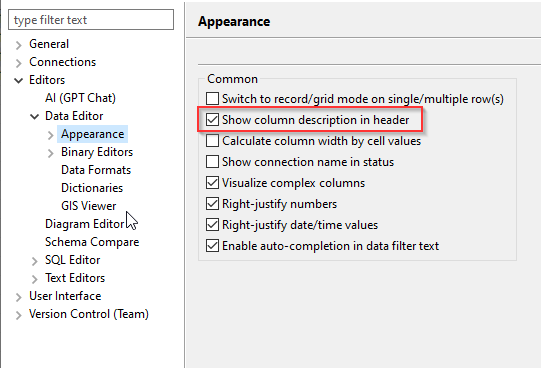Viewport: 541px width, 368px height.
Task: Expand the Text Editors node
Action: click(35, 279)
